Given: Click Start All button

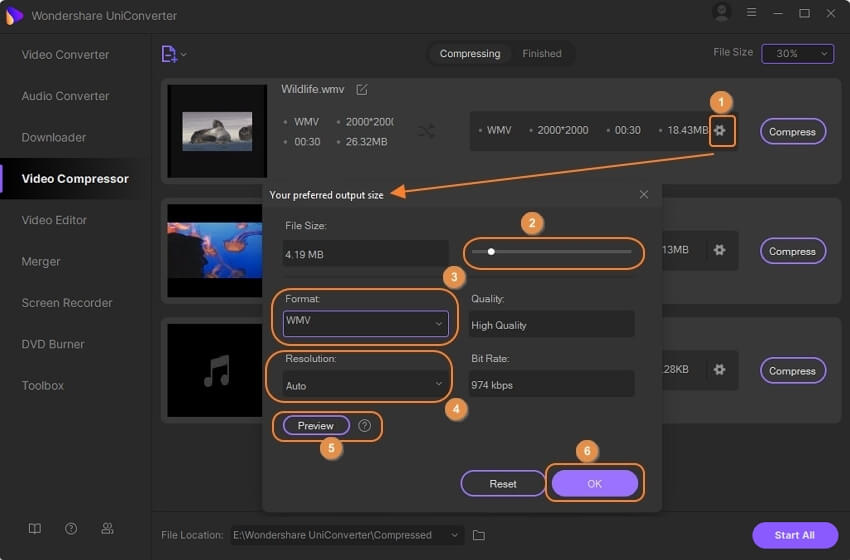Looking at the screenshot, I should click(795, 536).
